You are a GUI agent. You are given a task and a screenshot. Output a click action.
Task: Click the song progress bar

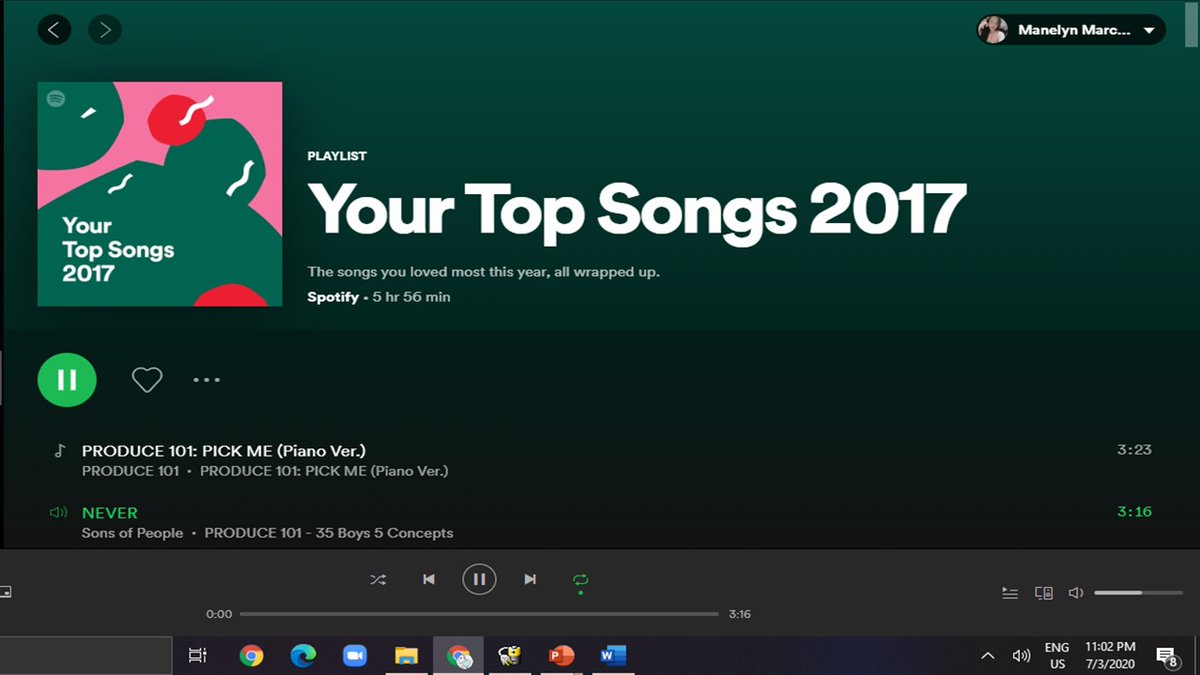[479, 614]
